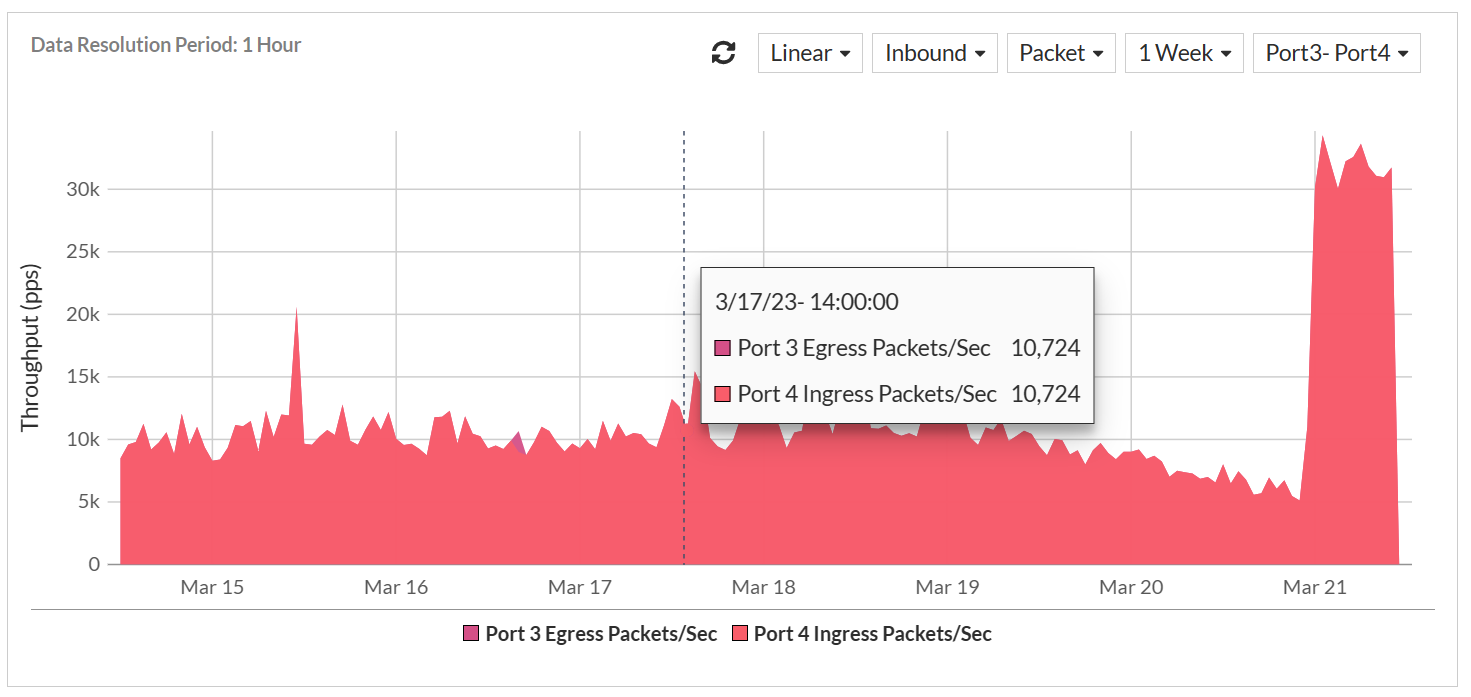This screenshot has width=1471, height=697.
Task: Open the Linear scale dropdown
Action: coord(810,52)
